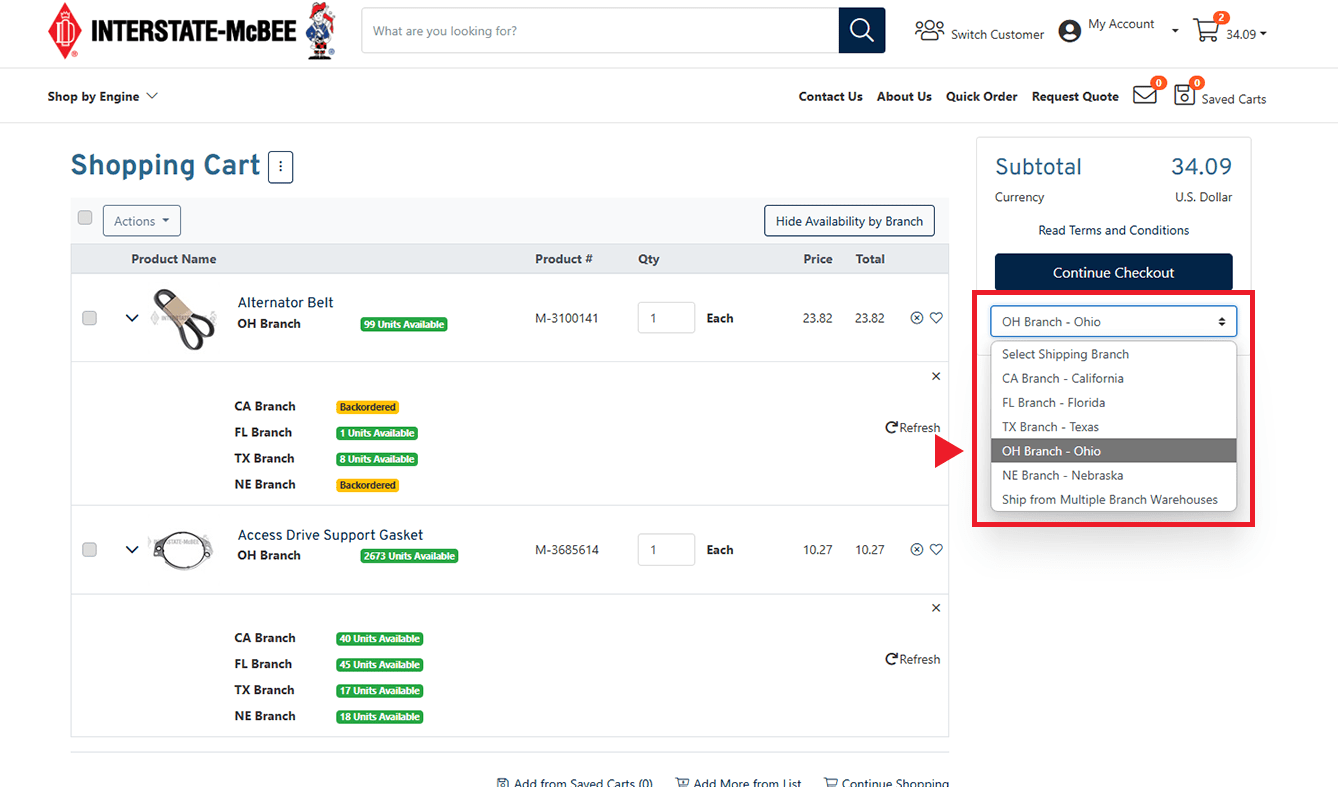Image resolution: width=1338 pixels, height=787 pixels.
Task: Choose Select Shipping Branch option
Action: 1113,354
